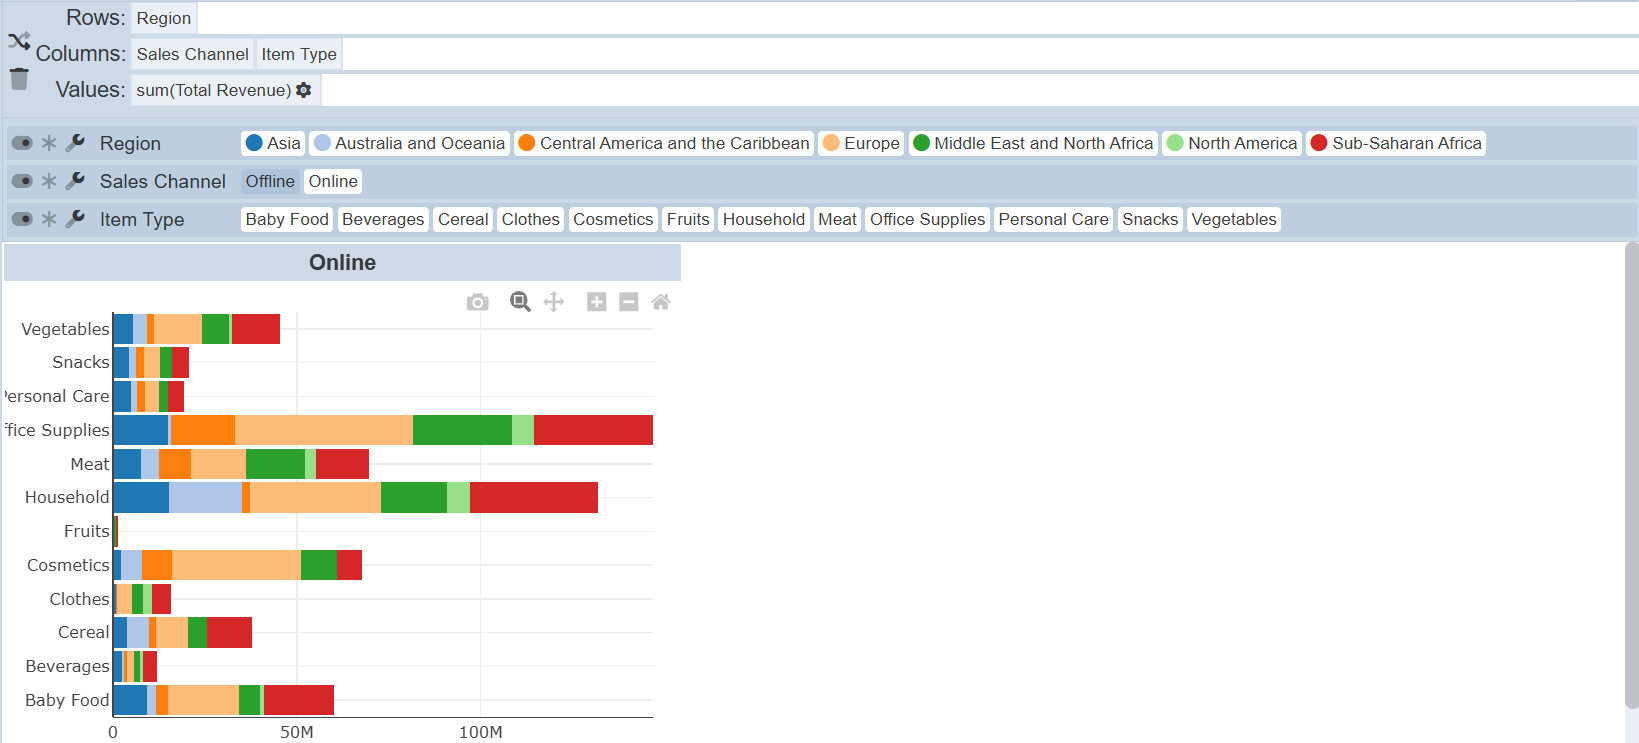Toggle the Sales Channel filter switch
Screen dimensions: 1639x743
click(22, 181)
